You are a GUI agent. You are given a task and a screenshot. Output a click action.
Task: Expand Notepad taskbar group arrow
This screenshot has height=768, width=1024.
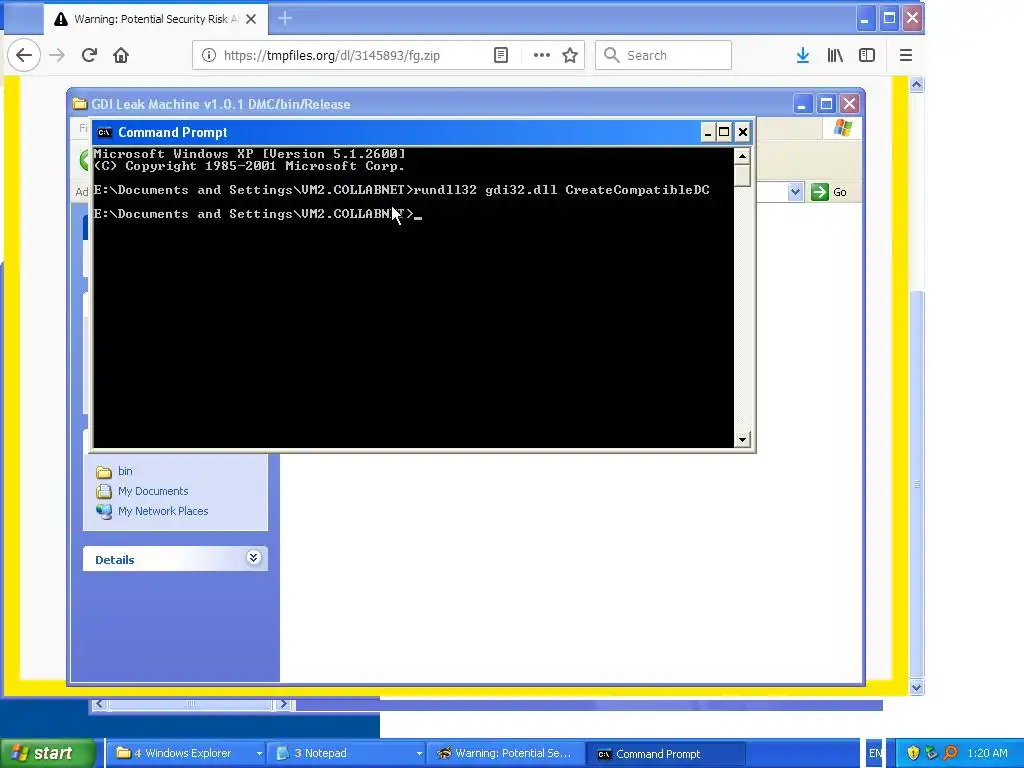[419, 753]
